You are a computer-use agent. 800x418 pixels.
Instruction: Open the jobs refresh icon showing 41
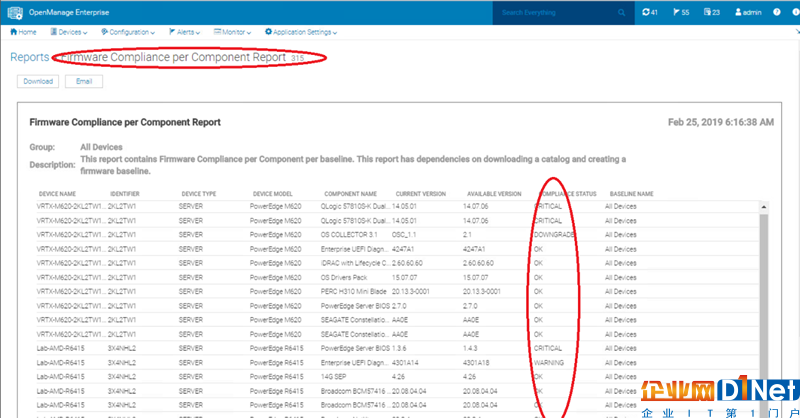tap(649, 12)
